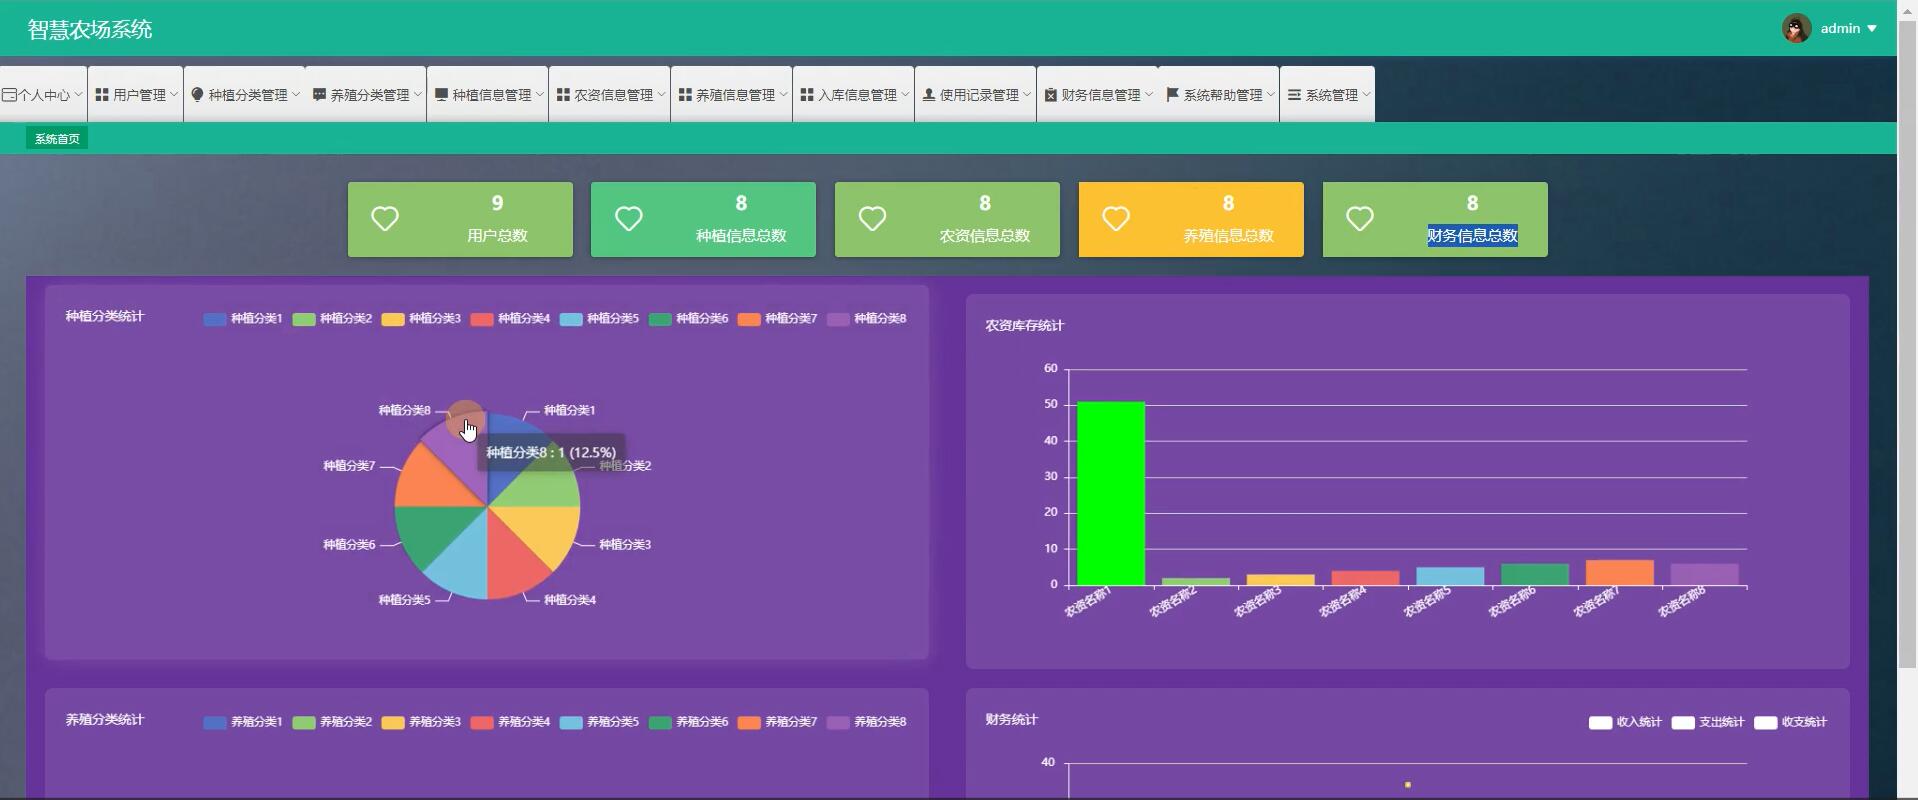Click 养殖分类管理 chat icon

(319, 95)
